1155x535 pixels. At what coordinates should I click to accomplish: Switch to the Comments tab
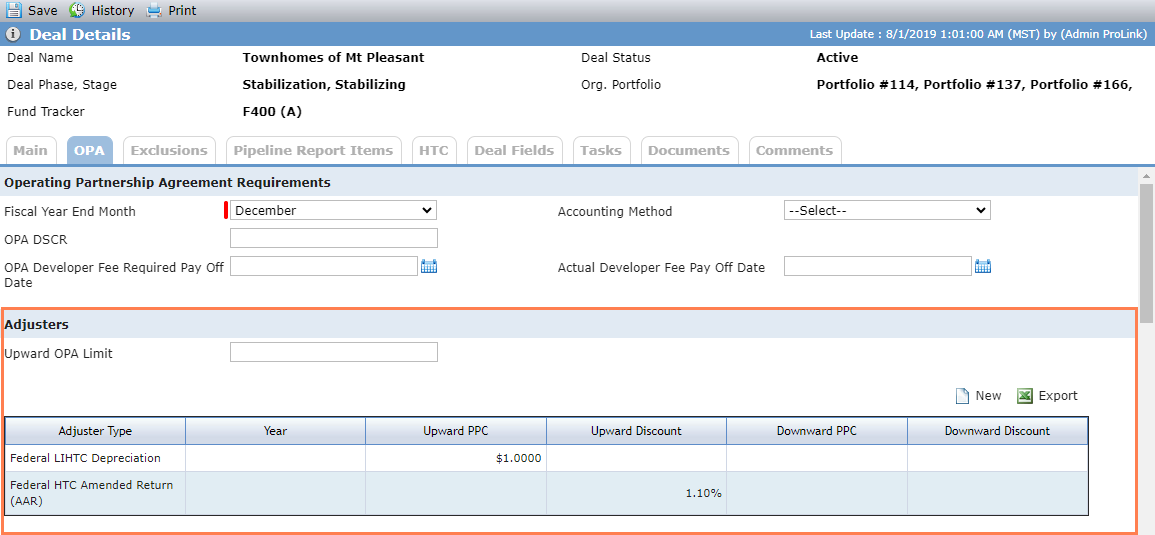coord(795,150)
